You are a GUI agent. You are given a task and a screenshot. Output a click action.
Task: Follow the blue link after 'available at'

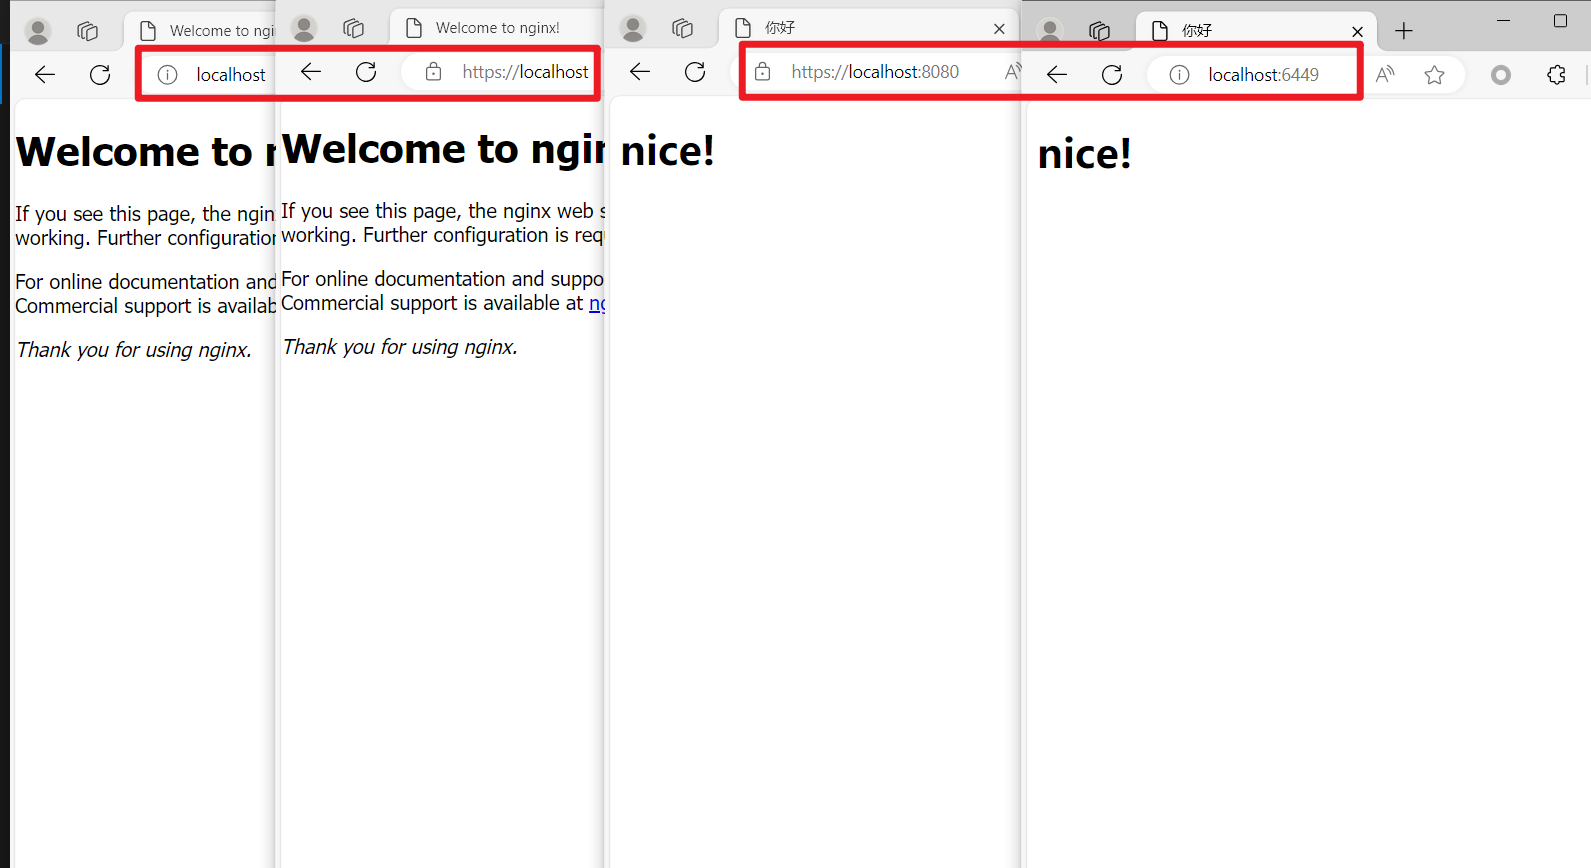tap(597, 303)
